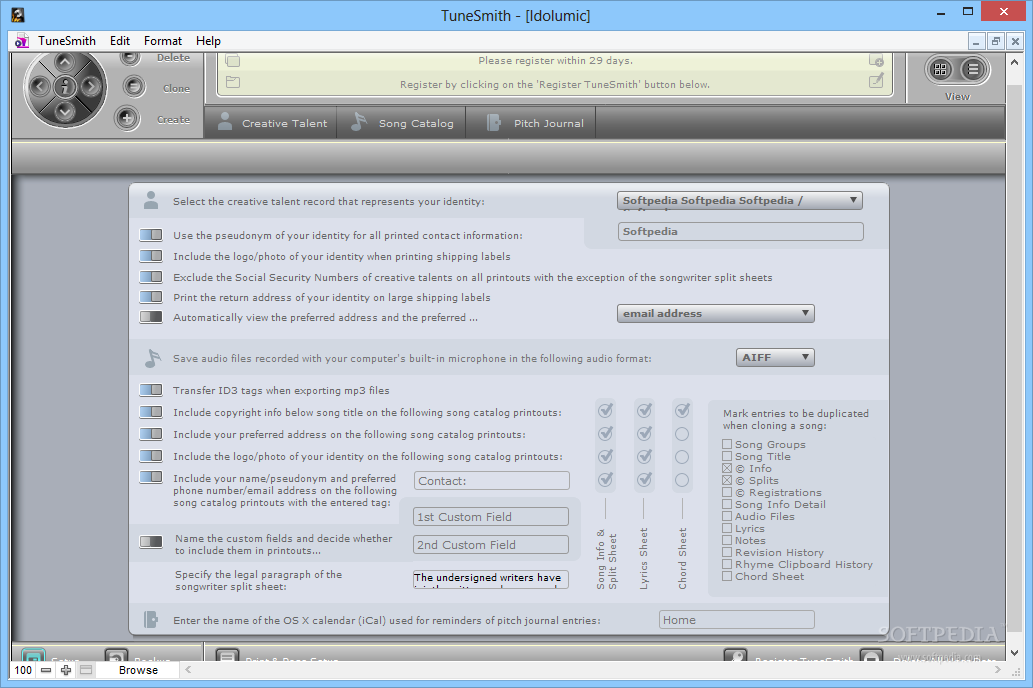Toggle copyright info for Lyrics Sheet column

click(644, 411)
